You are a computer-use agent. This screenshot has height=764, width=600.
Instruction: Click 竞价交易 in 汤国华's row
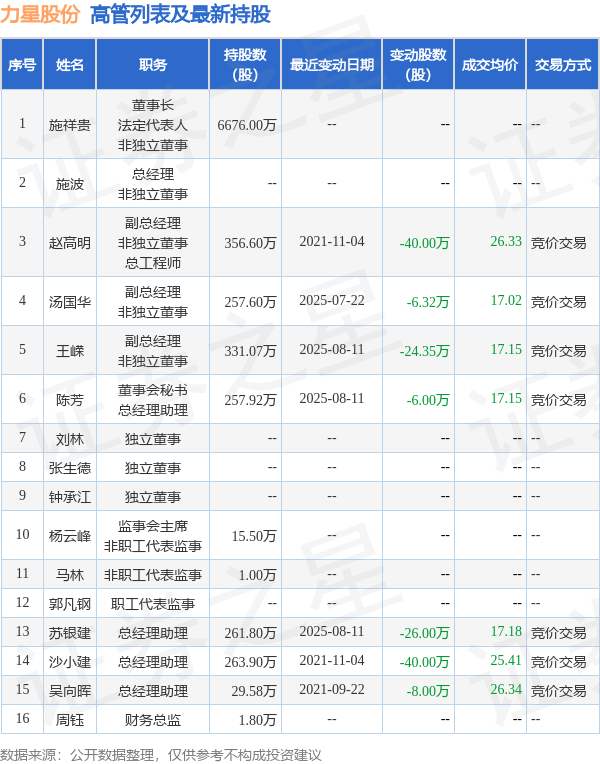point(559,302)
